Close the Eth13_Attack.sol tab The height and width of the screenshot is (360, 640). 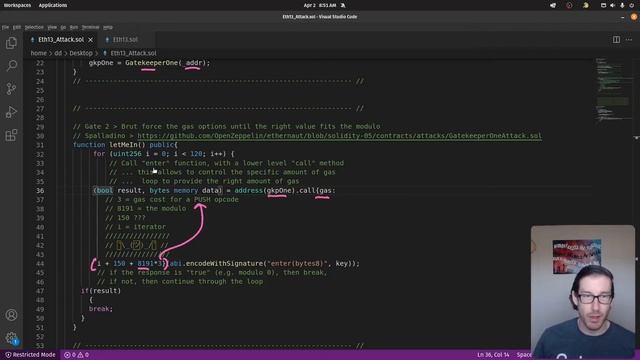(x=91, y=40)
